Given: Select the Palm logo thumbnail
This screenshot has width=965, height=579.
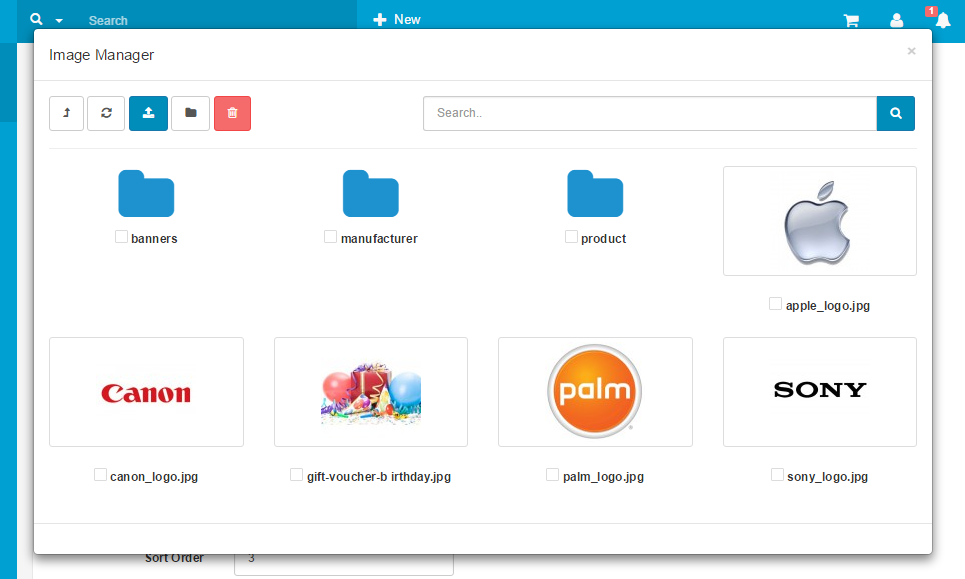Looking at the screenshot, I should point(595,392).
